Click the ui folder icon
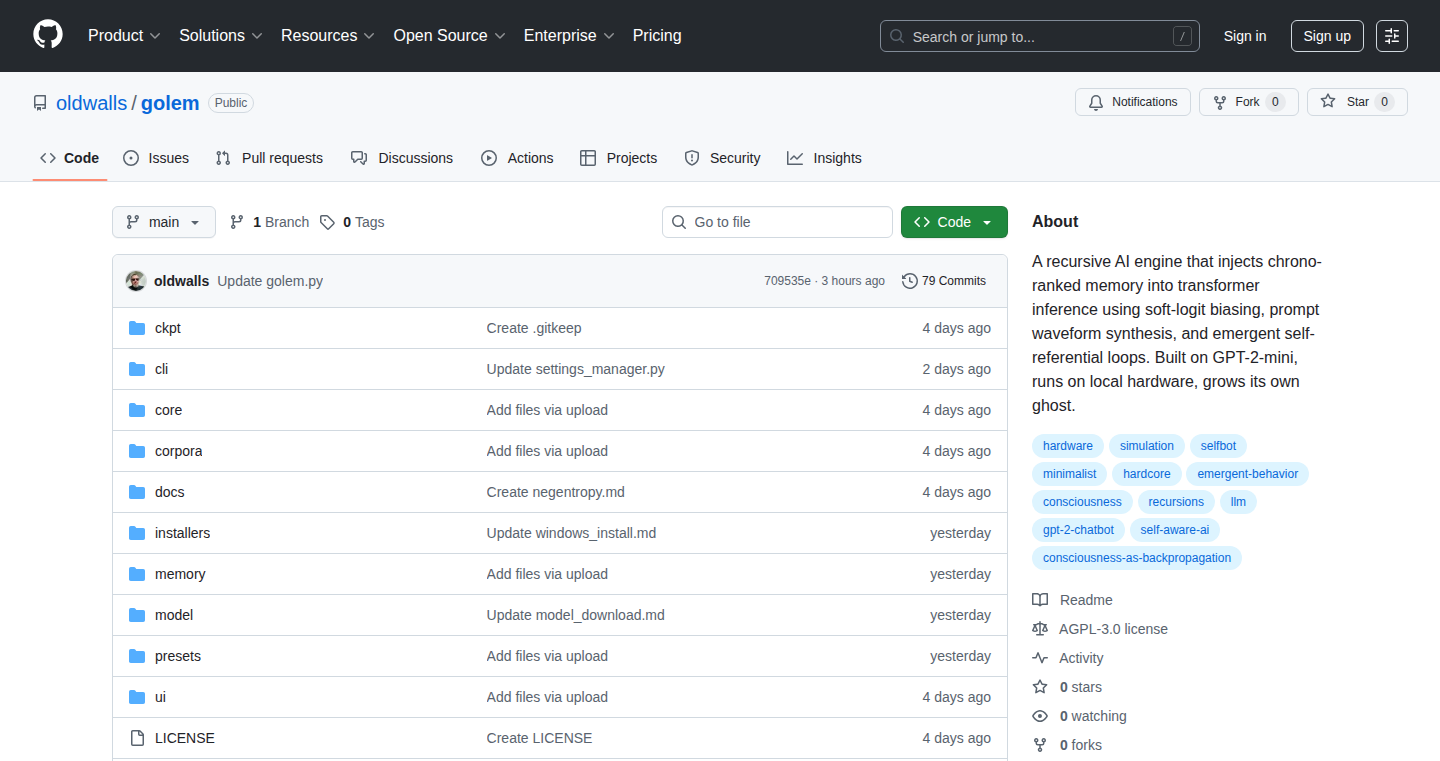This screenshot has height=761, width=1440. click(137, 697)
